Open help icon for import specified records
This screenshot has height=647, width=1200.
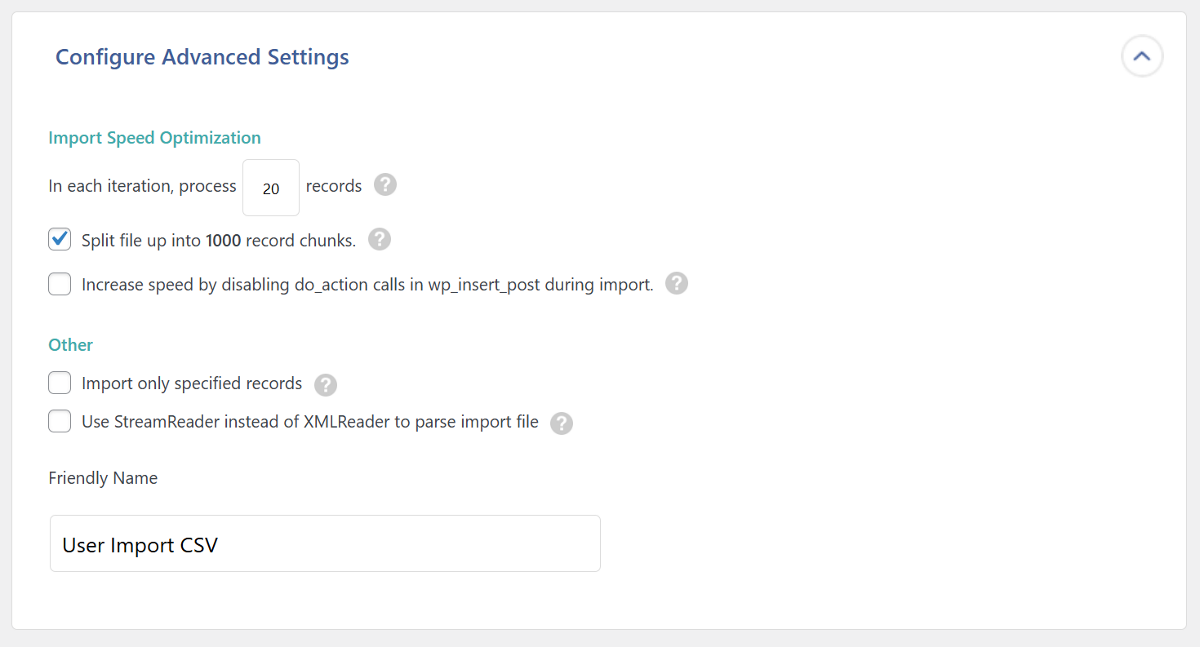pyautogui.click(x=325, y=385)
